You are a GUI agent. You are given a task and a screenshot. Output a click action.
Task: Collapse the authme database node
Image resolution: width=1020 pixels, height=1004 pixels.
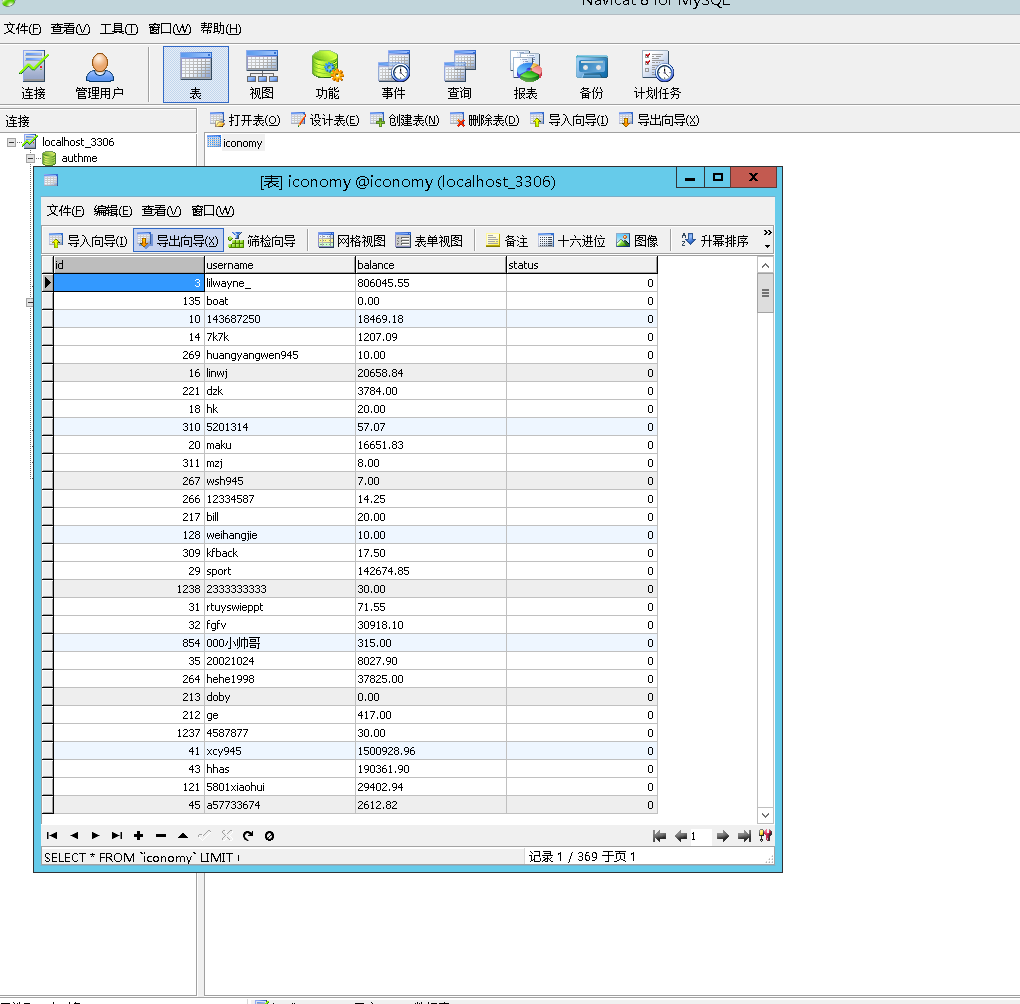coord(30,158)
